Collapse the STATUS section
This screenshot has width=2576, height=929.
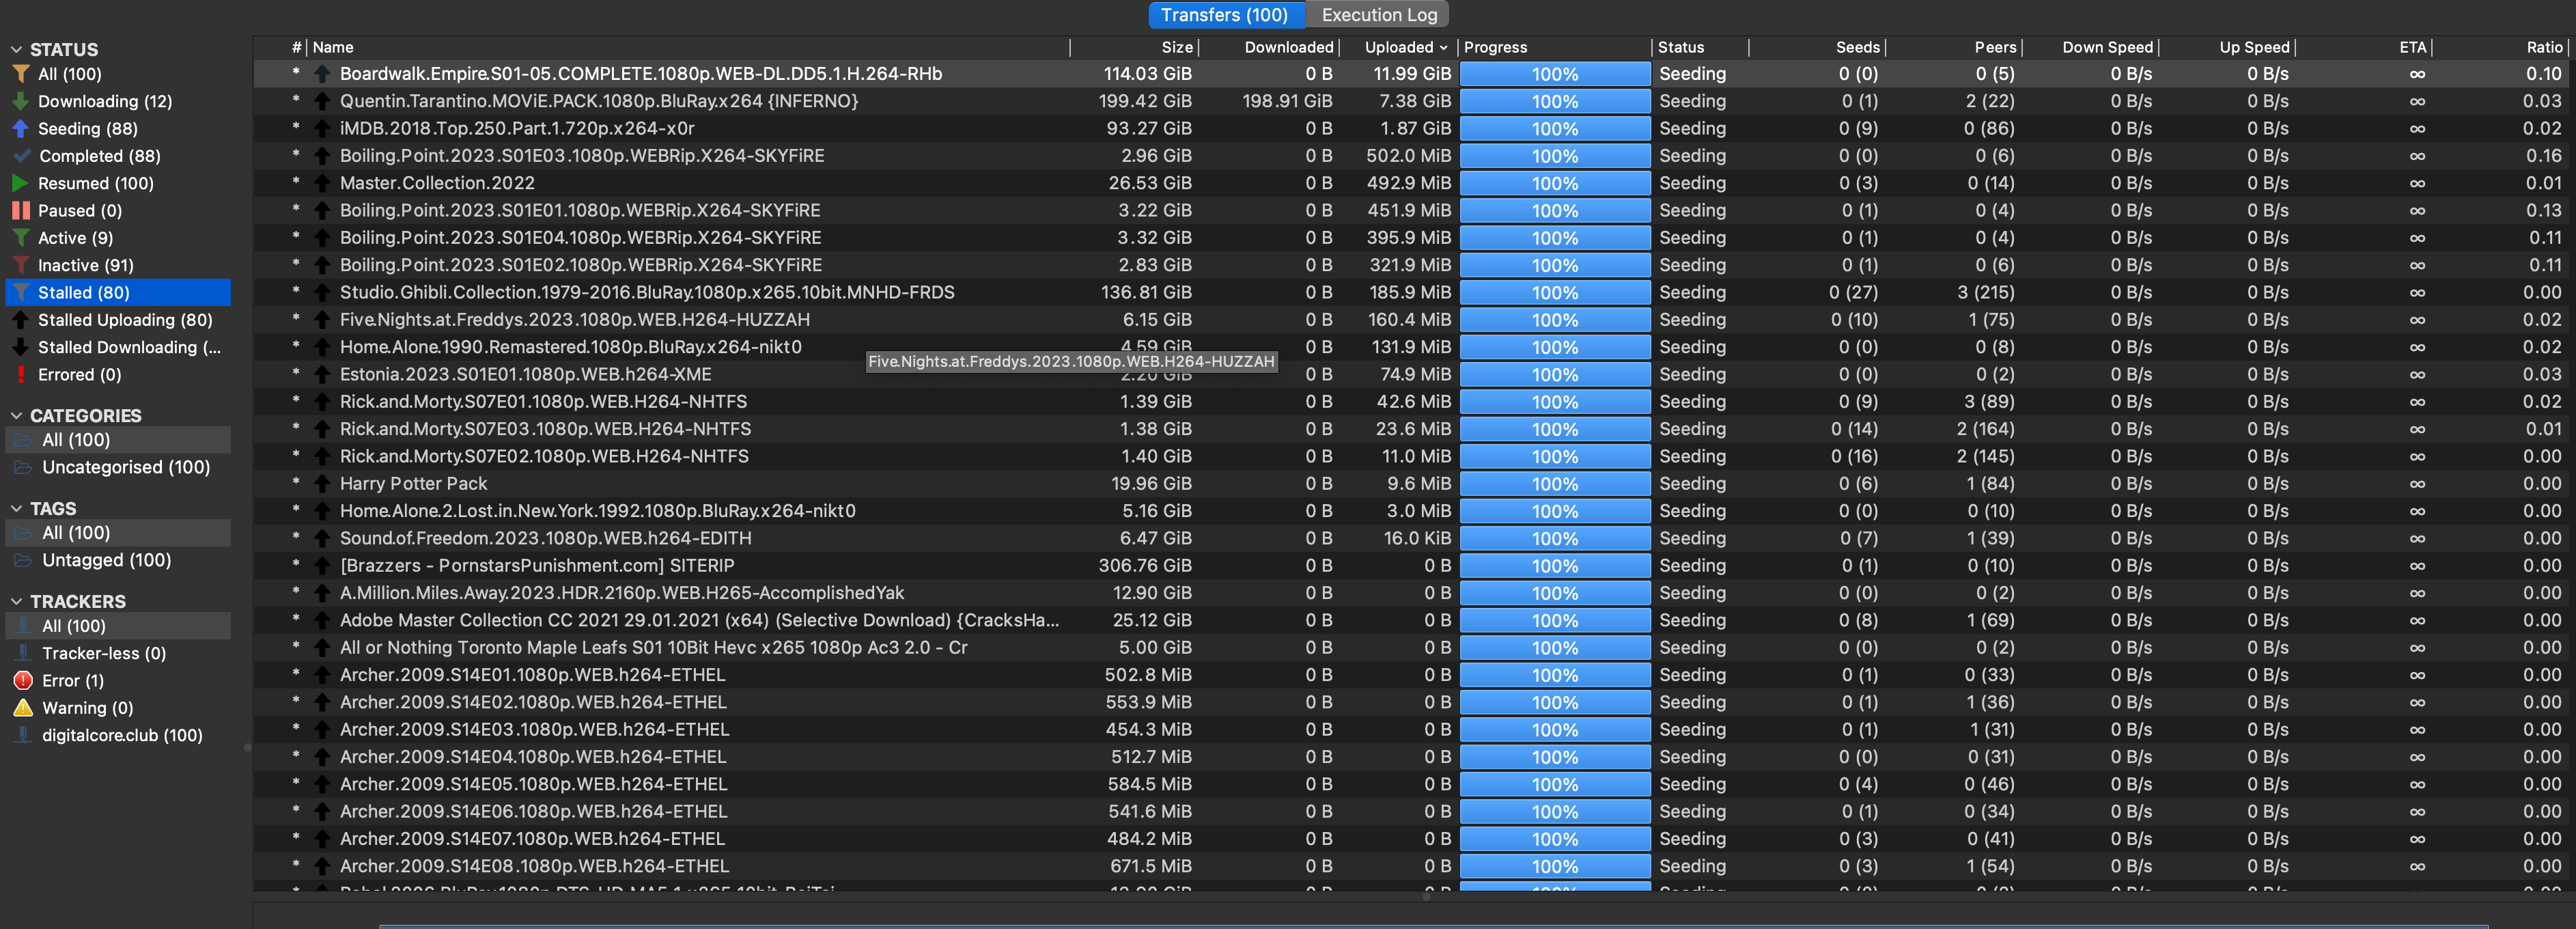[16, 49]
